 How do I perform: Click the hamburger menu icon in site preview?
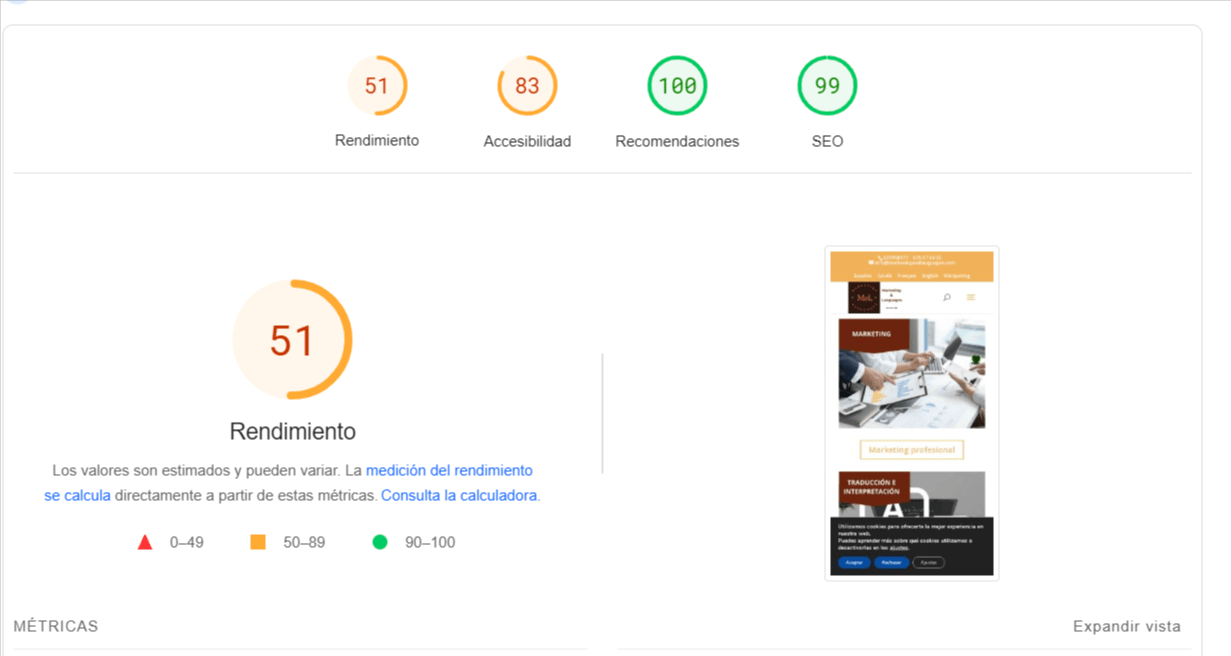point(971,297)
